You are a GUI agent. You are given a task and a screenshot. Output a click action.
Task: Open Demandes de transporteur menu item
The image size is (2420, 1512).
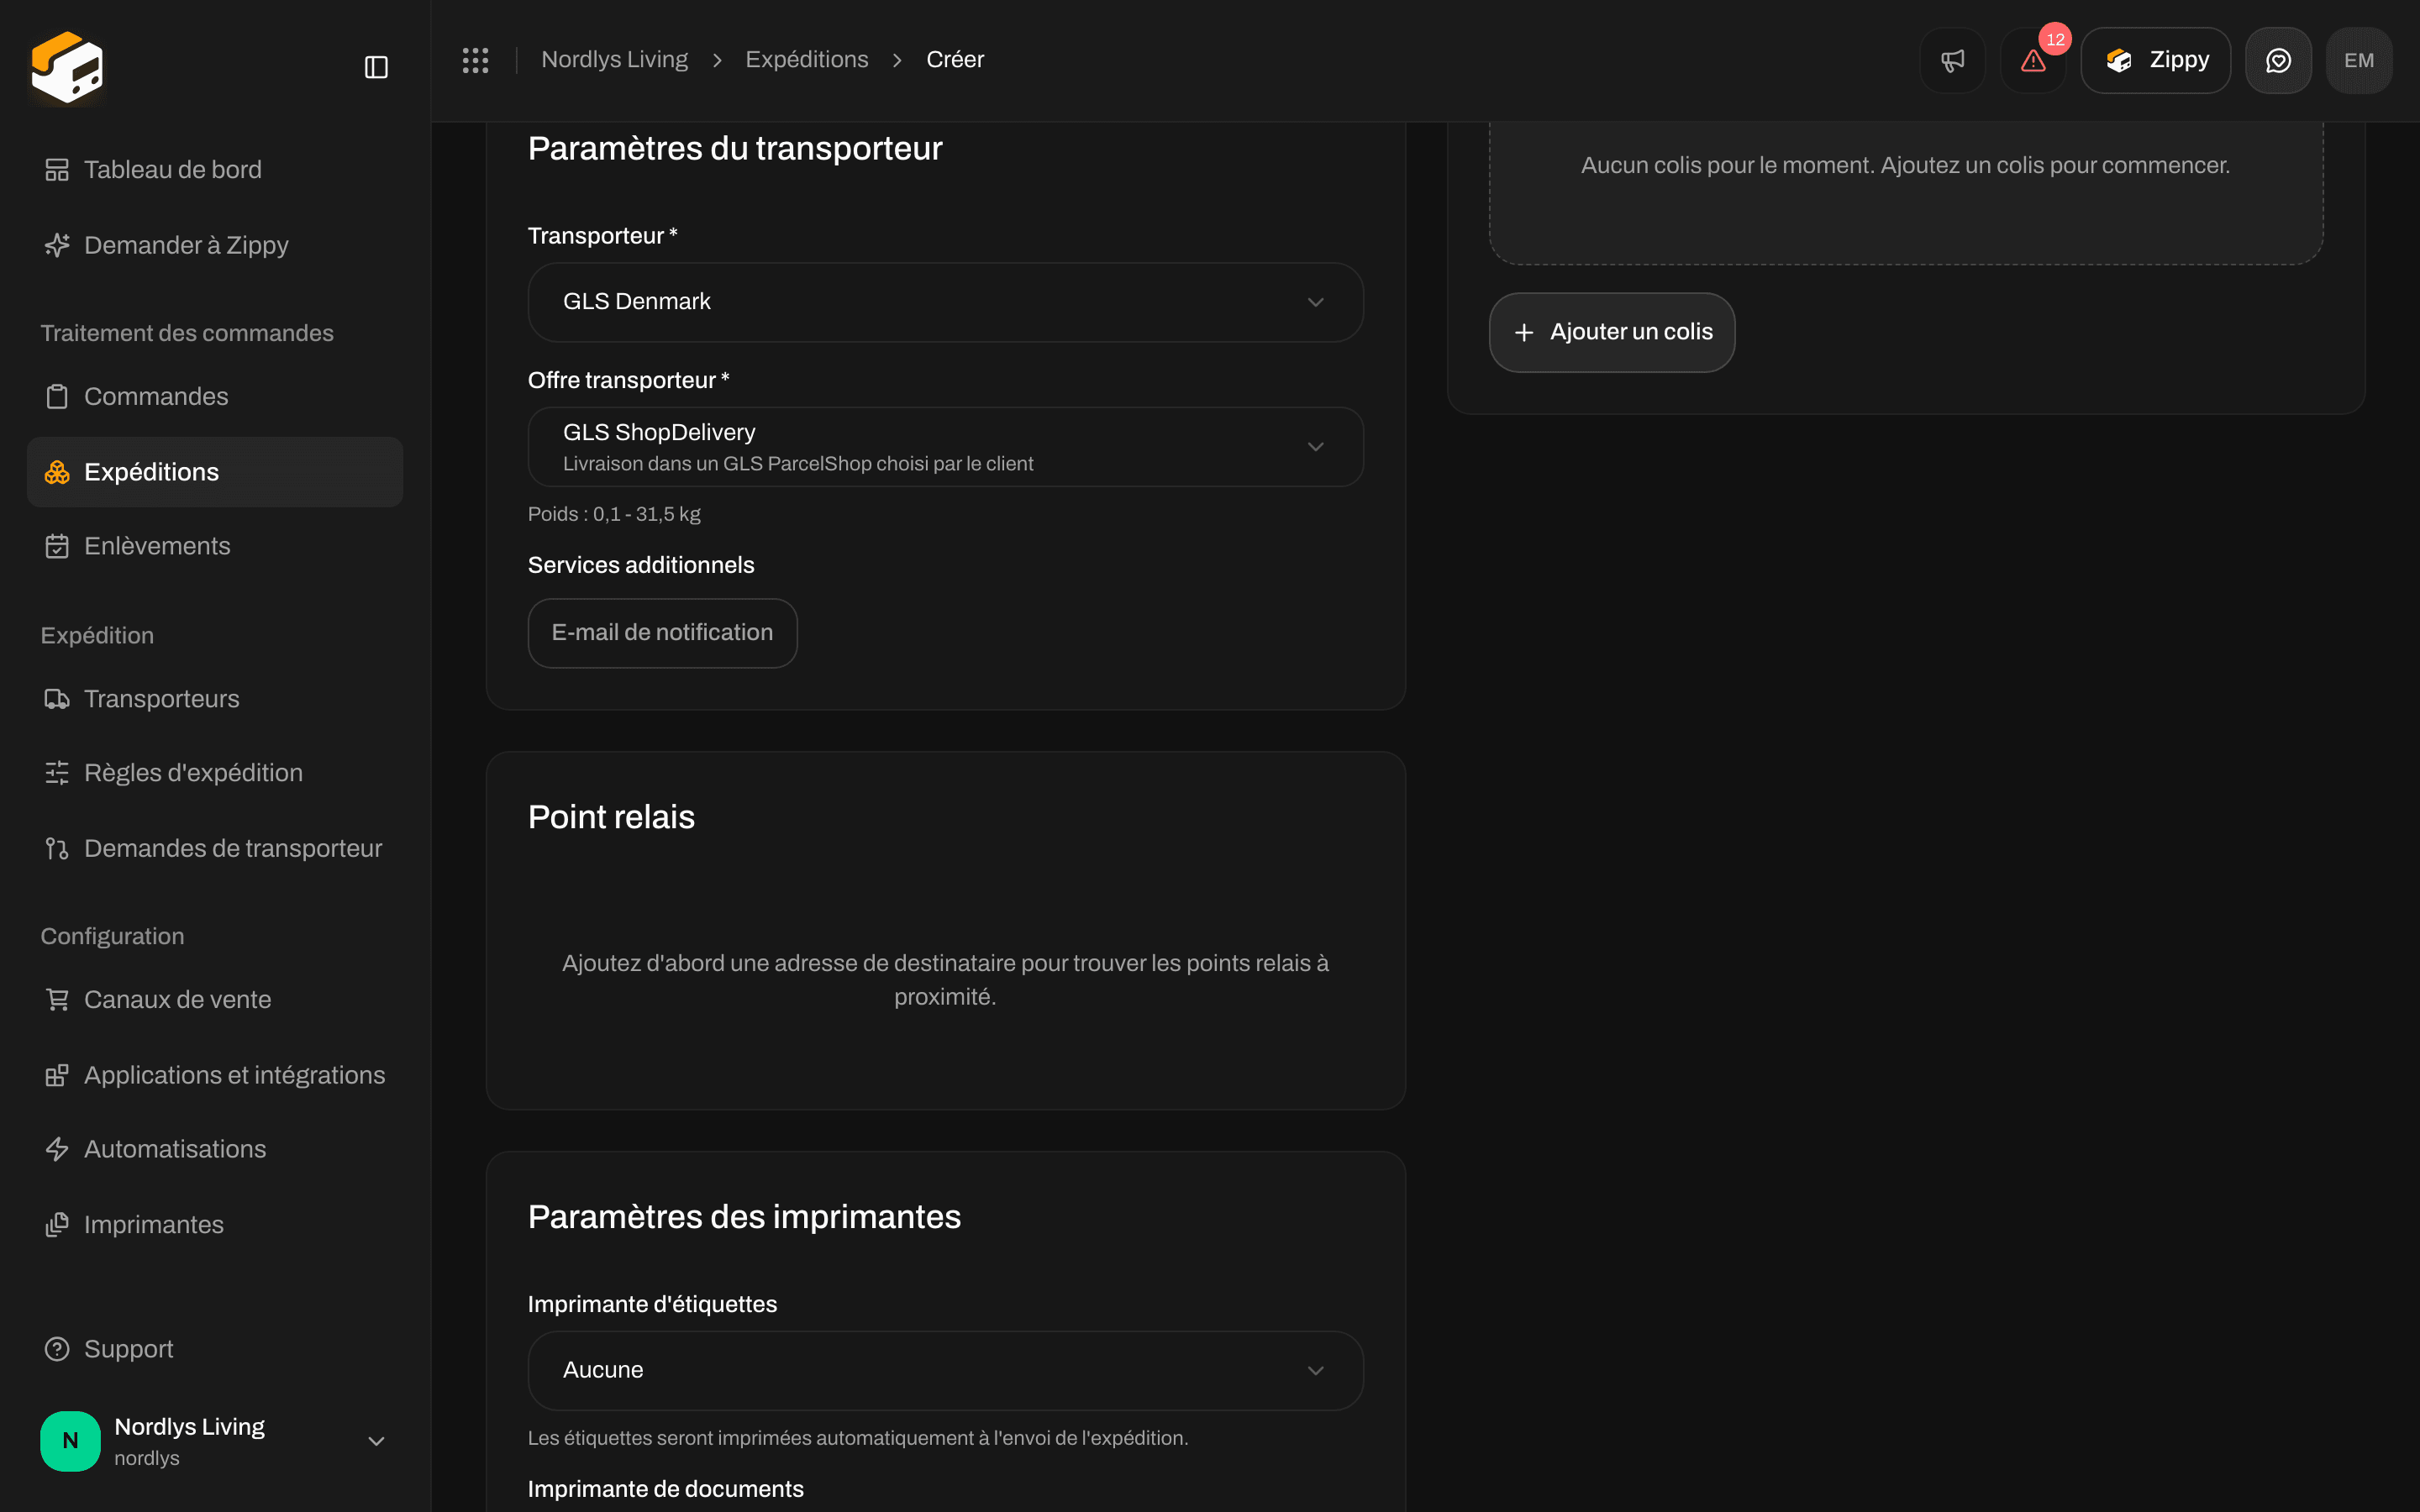pos(214,849)
